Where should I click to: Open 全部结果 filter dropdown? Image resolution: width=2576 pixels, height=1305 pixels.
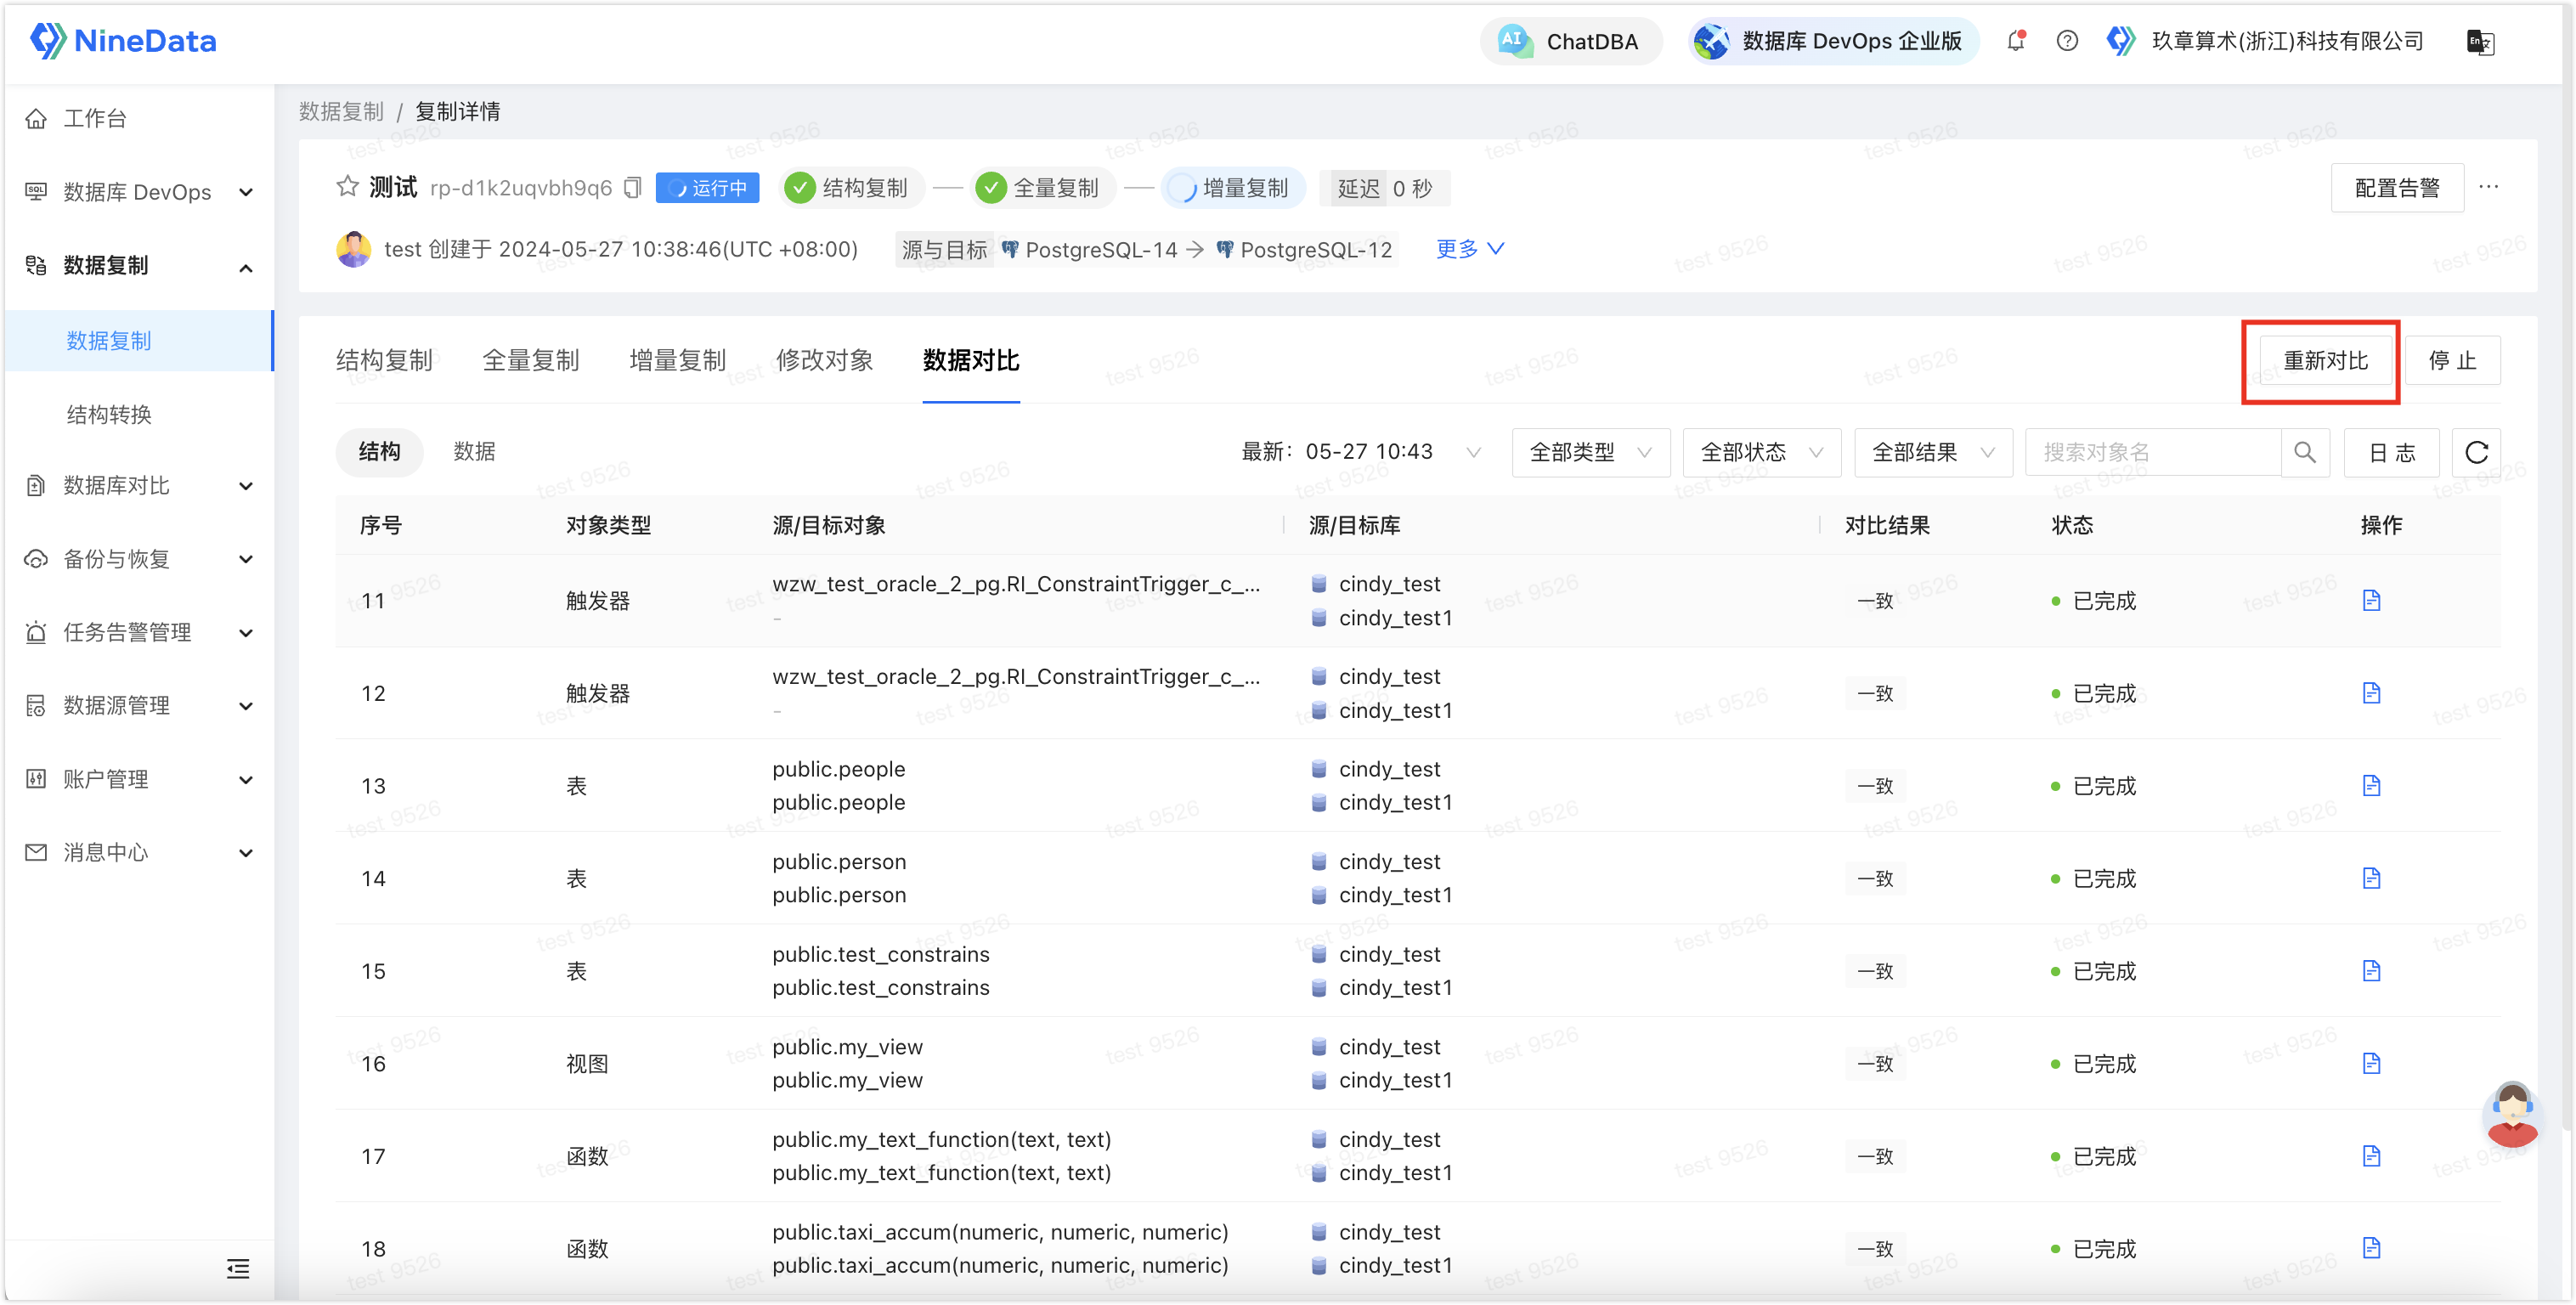click(x=1932, y=453)
